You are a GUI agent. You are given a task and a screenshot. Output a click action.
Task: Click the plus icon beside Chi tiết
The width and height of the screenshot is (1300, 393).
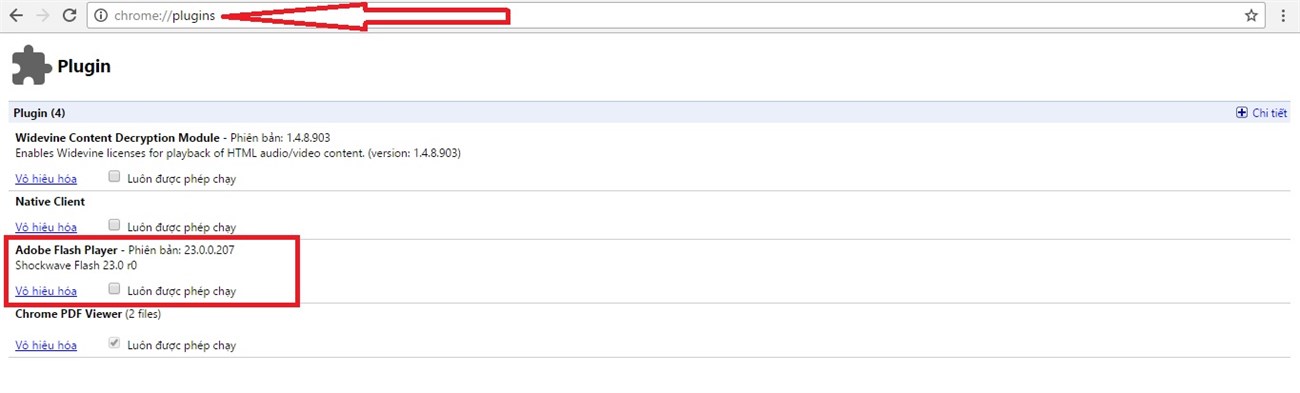(1242, 113)
